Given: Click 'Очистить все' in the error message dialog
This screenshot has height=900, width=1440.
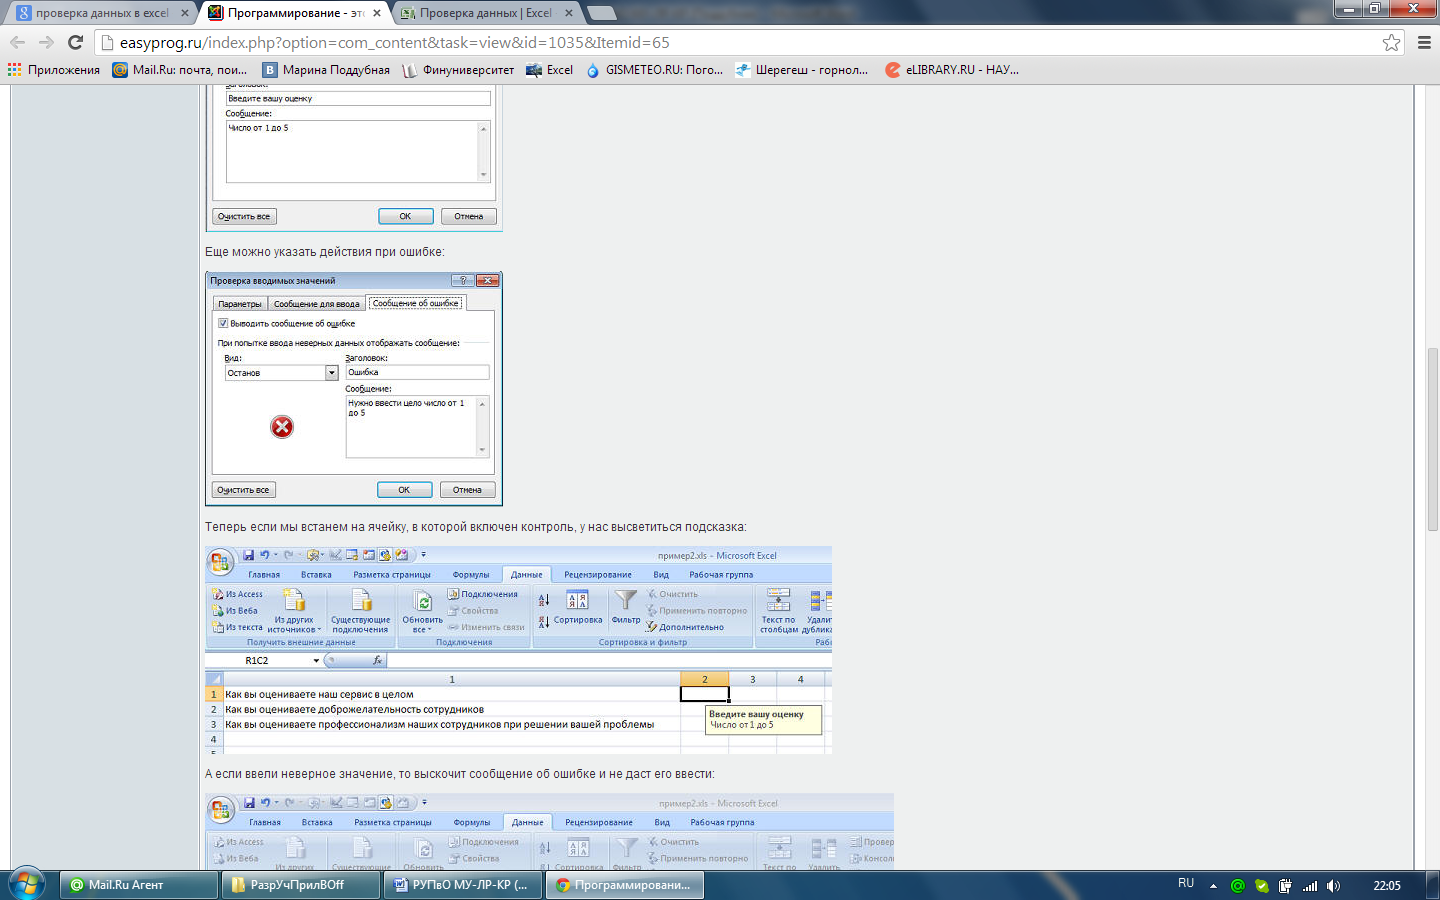Looking at the screenshot, I should pos(244,490).
